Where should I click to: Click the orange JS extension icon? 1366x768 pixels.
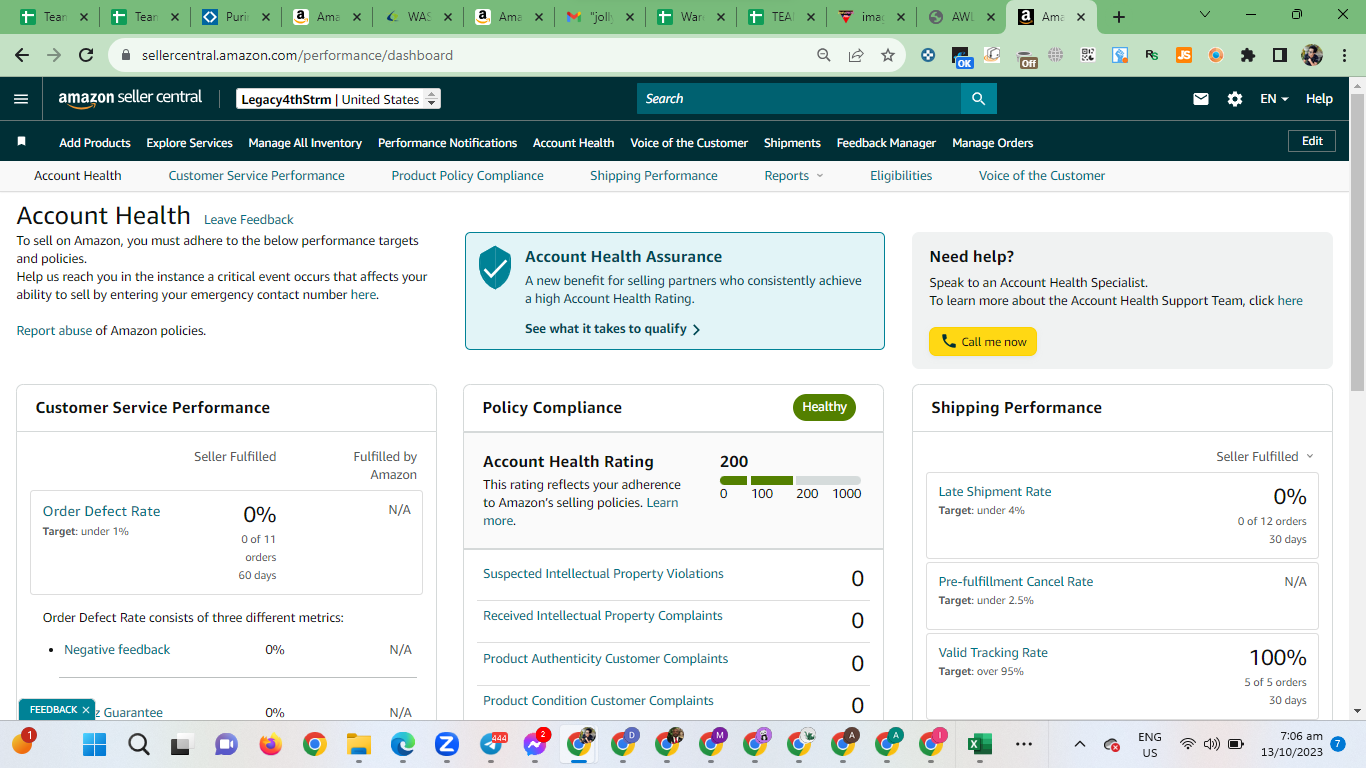[x=1184, y=56]
